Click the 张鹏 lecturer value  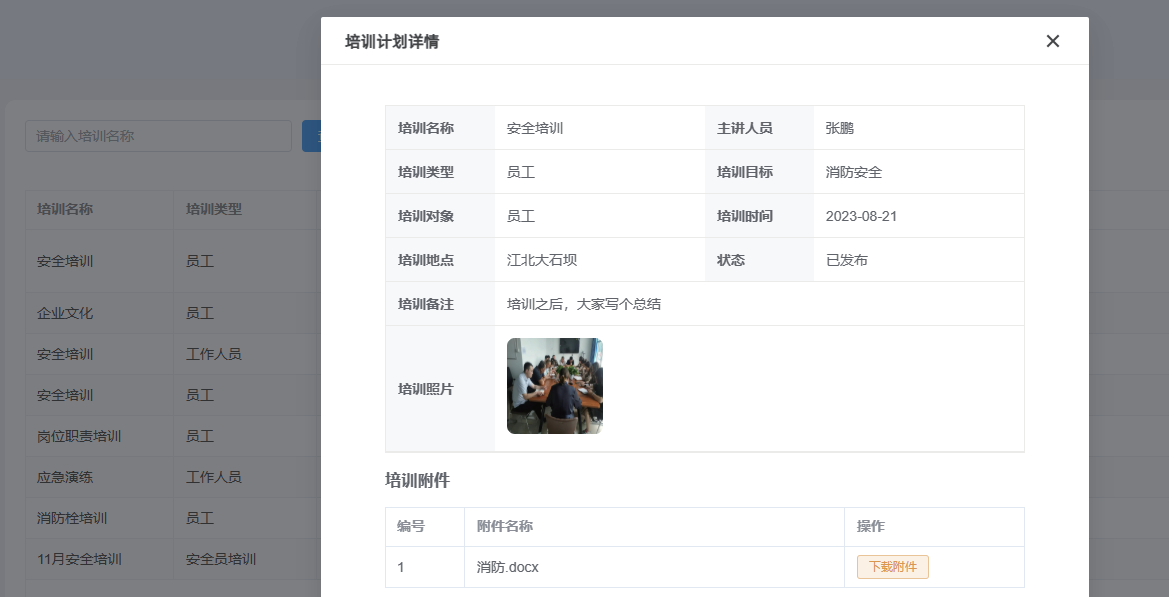(x=839, y=128)
